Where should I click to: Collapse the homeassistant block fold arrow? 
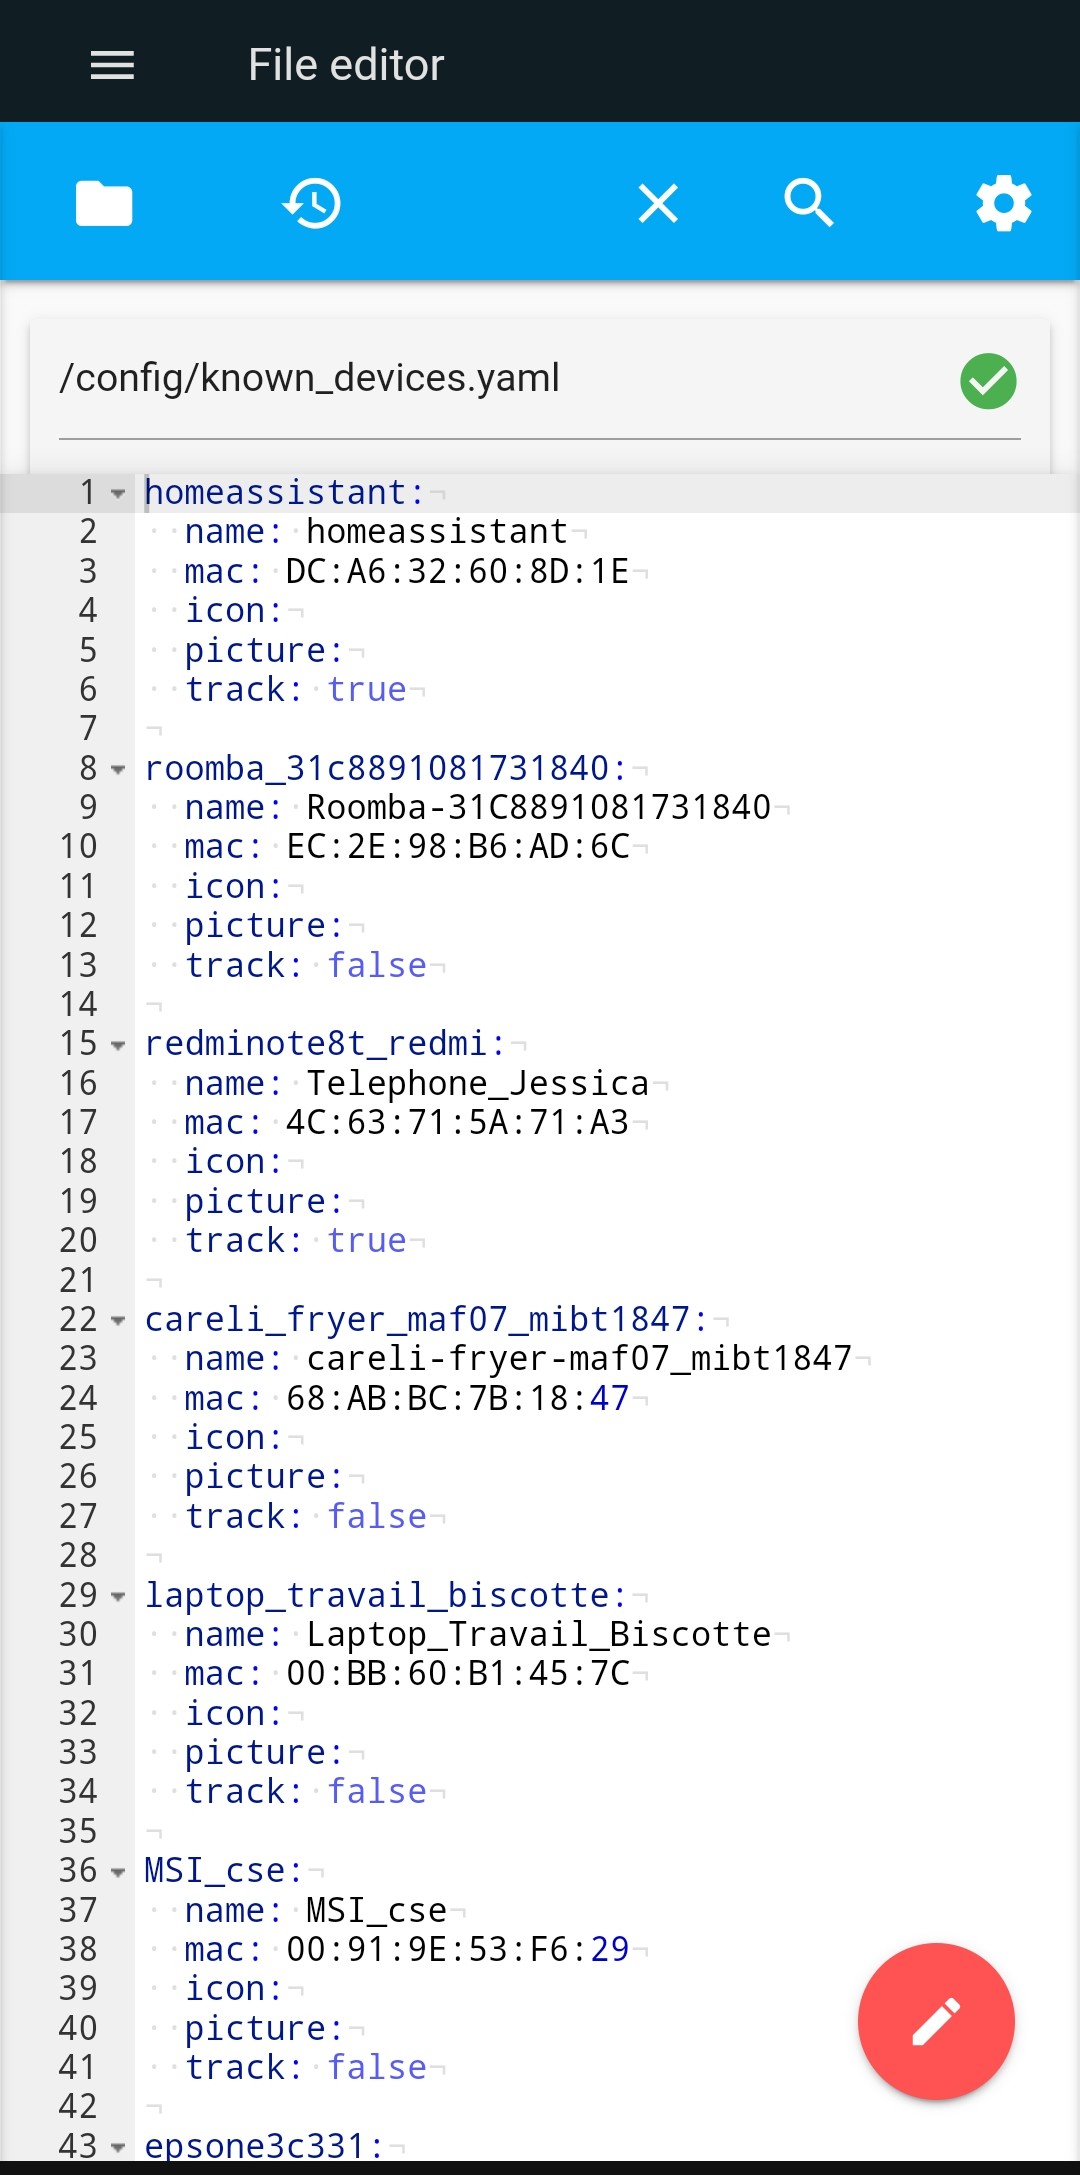point(118,493)
